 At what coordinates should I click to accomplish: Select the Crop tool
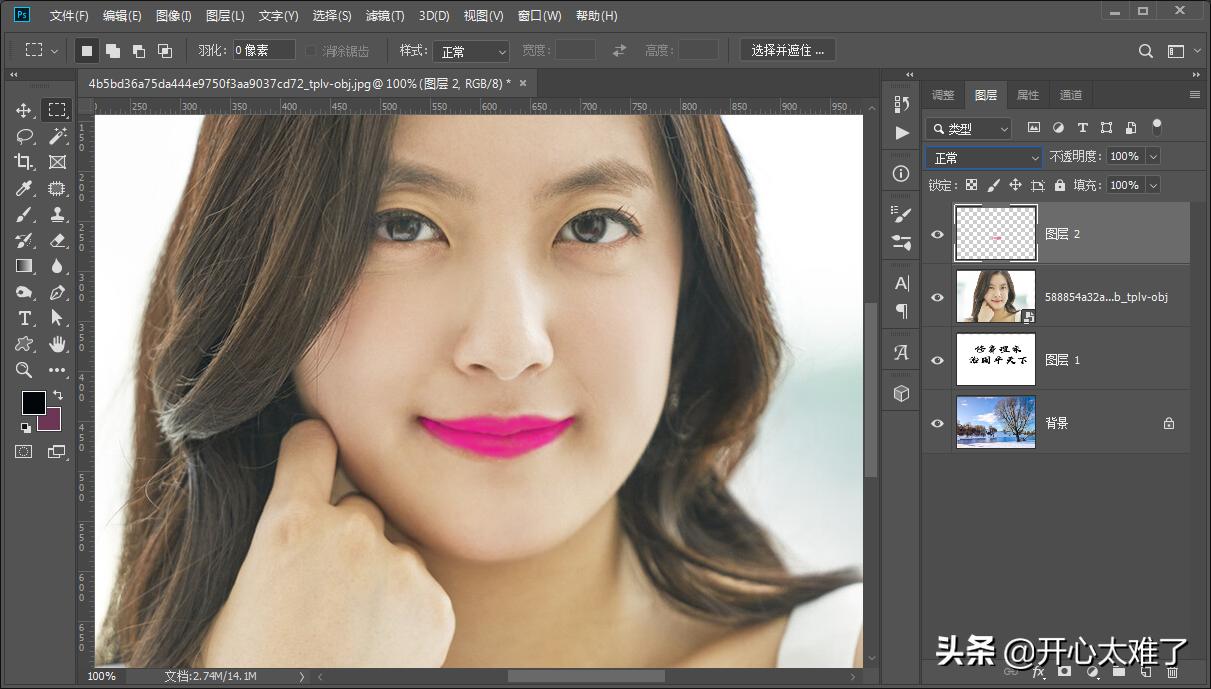pos(24,162)
